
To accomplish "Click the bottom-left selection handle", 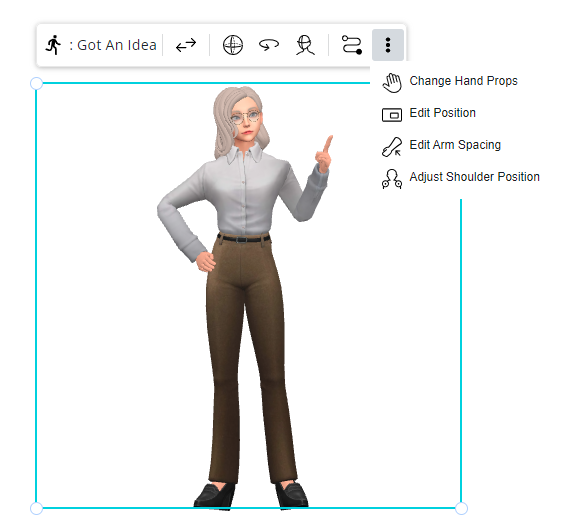I will [x=36, y=508].
